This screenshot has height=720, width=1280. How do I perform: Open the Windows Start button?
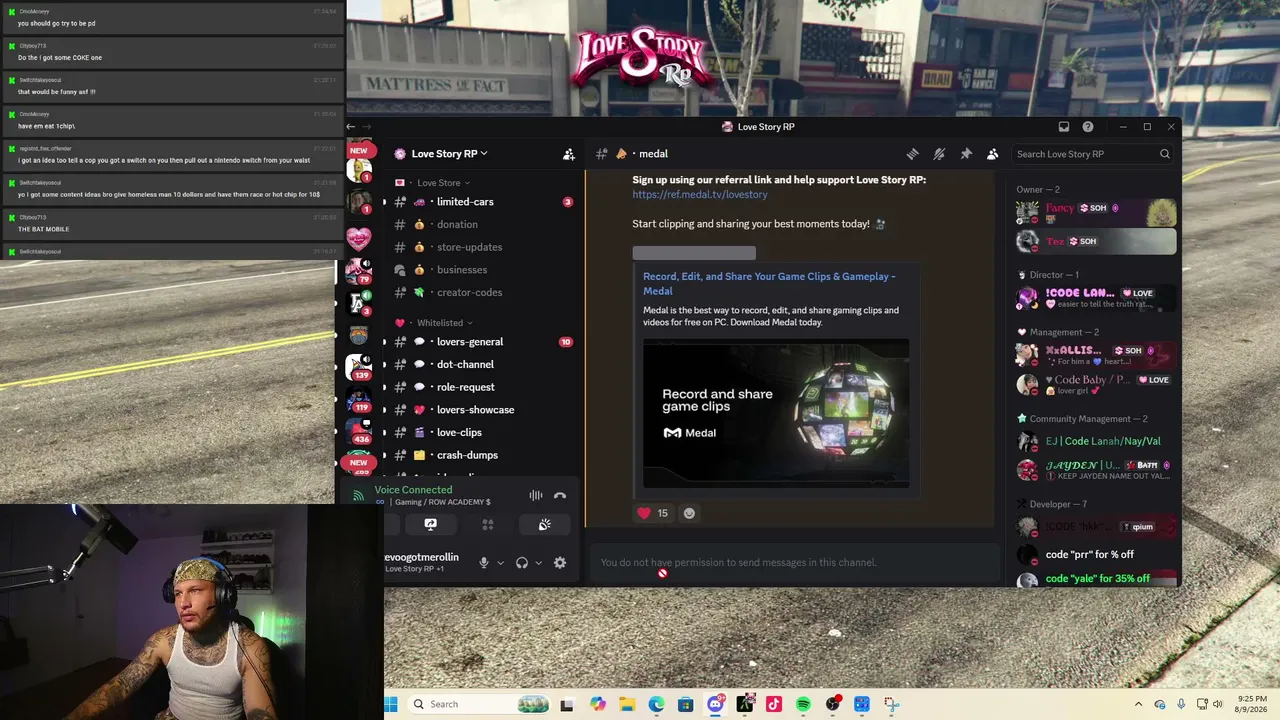tap(390, 704)
